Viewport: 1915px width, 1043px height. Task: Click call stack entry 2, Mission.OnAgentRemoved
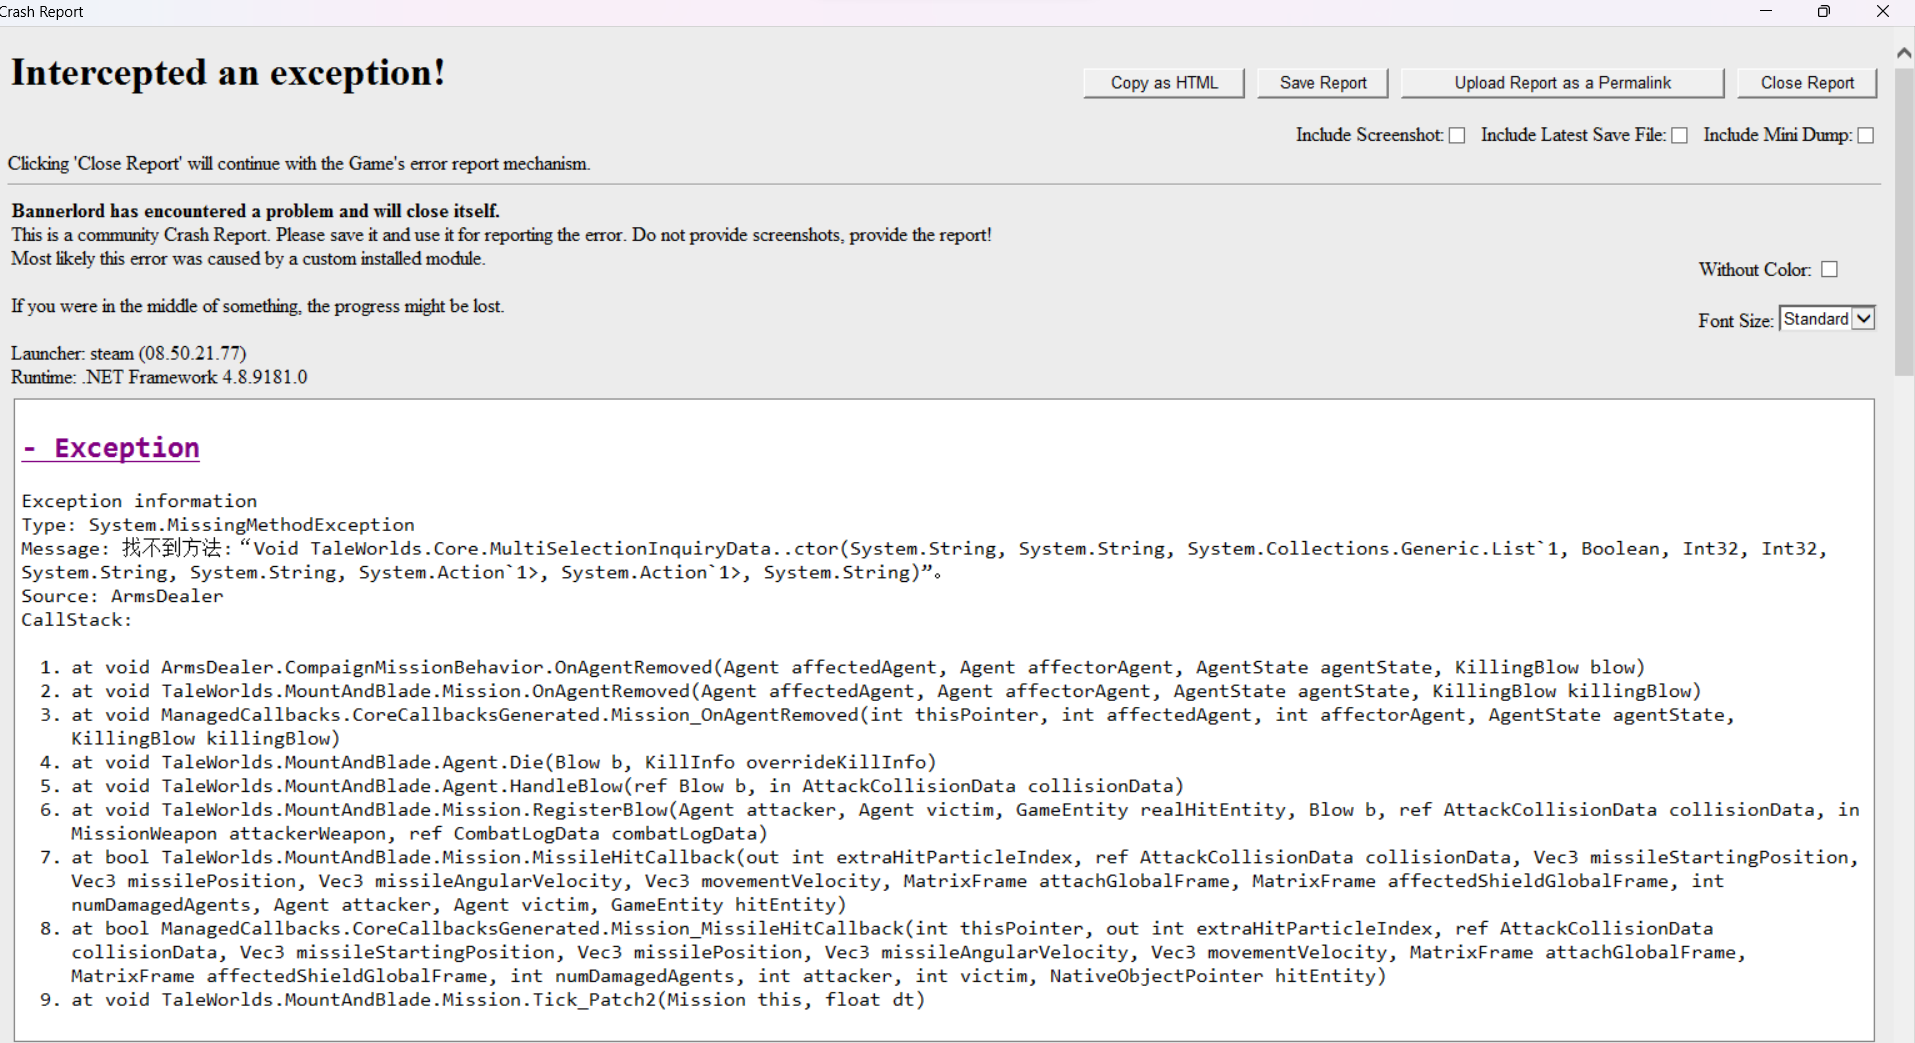pyautogui.click(x=886, y=692)
